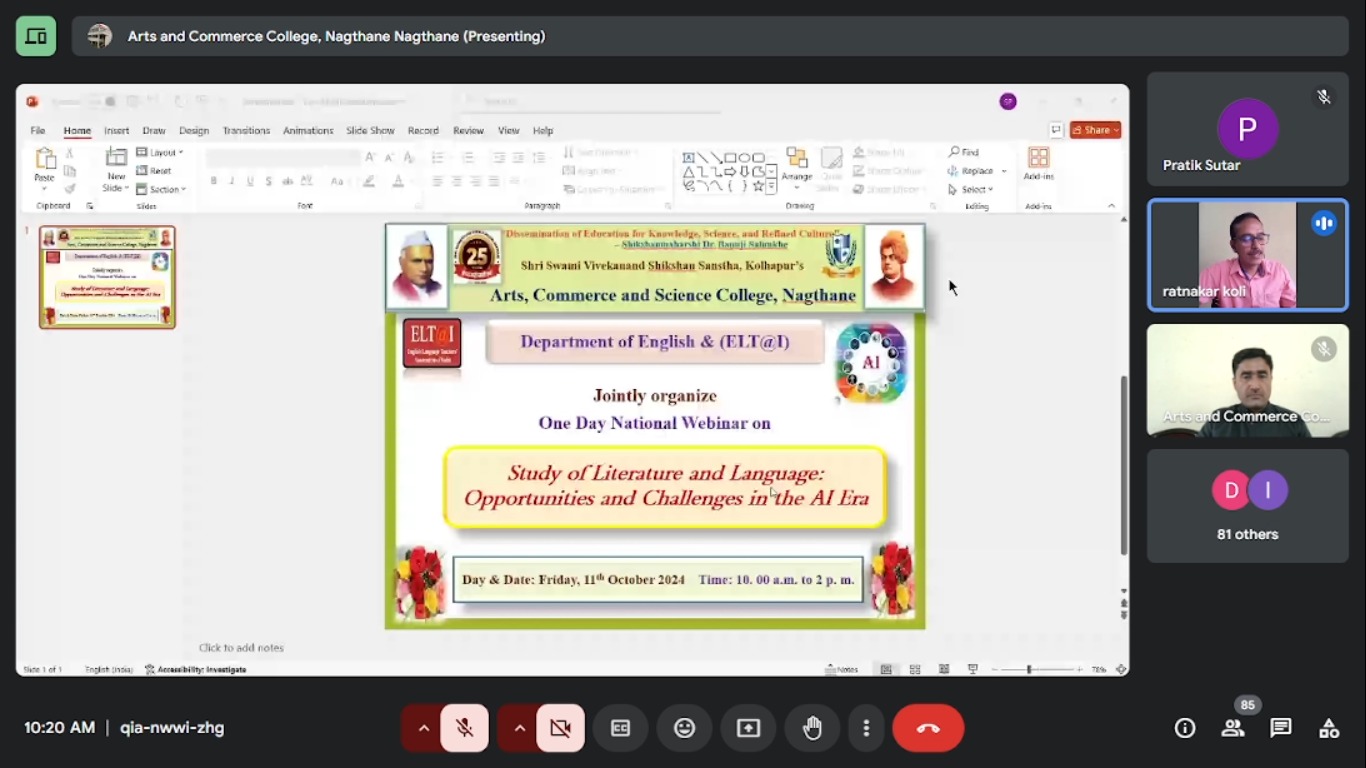Expand audio settings arrow beside microphone
Viewport: 1366px width, 768px height.
(423, 728)
